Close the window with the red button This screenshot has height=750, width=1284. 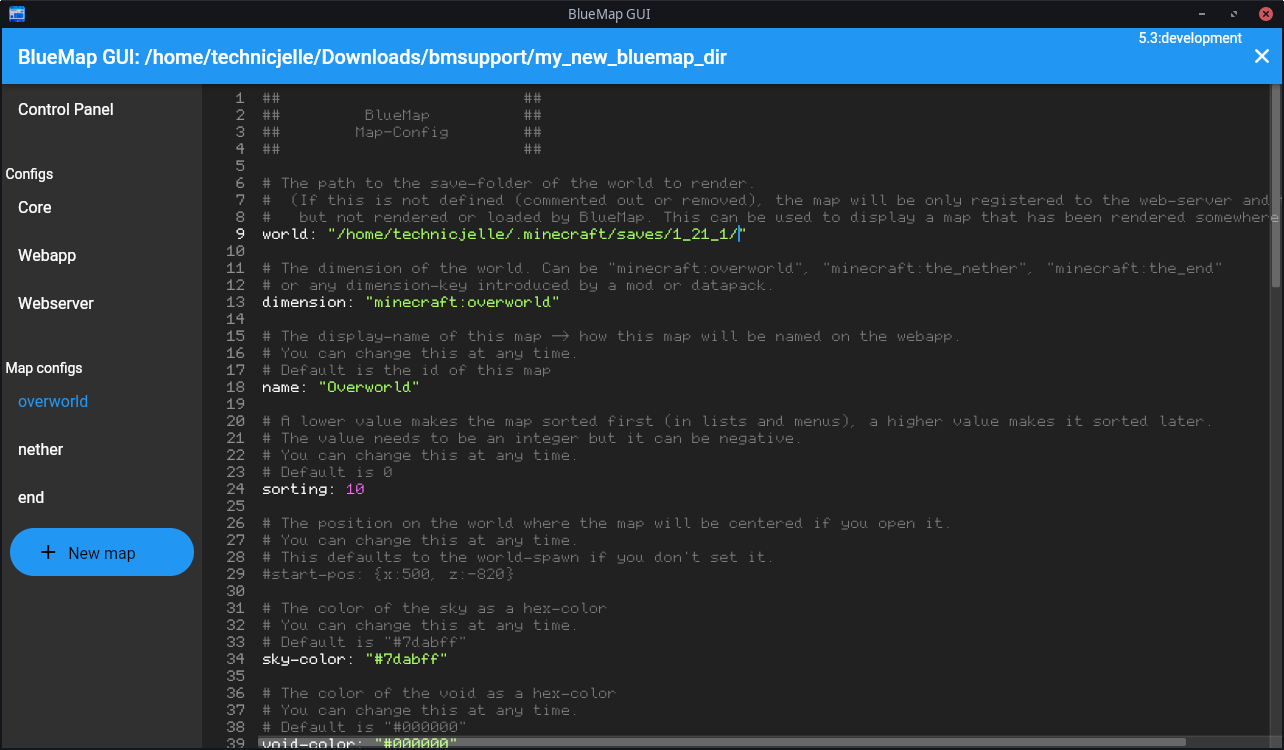click(x=1266, y=14)
